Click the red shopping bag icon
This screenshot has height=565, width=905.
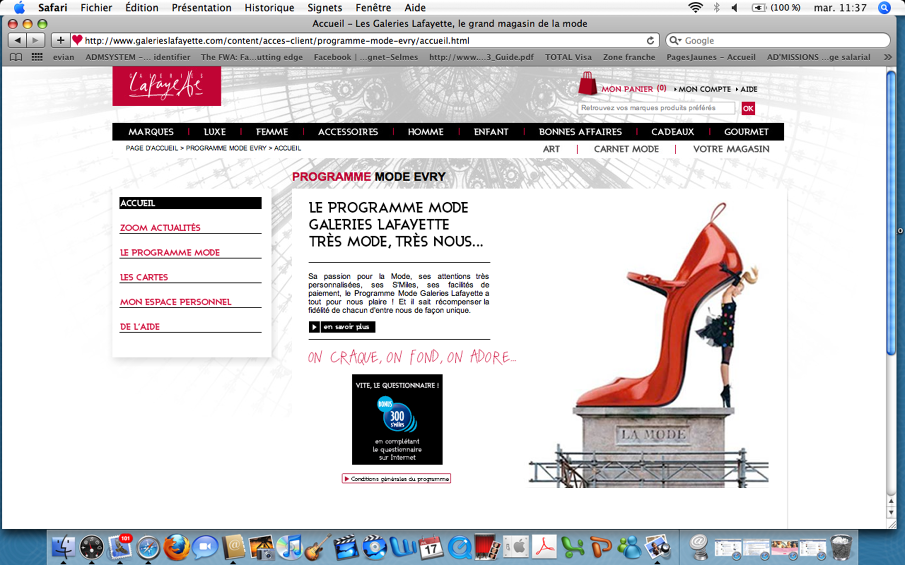coord(587,85)
